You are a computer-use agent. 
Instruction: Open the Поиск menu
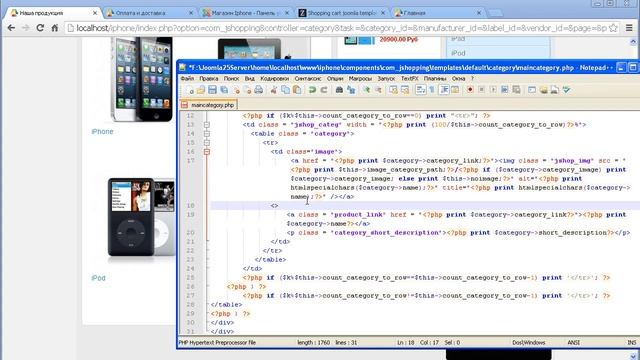[x=231, y=78]
